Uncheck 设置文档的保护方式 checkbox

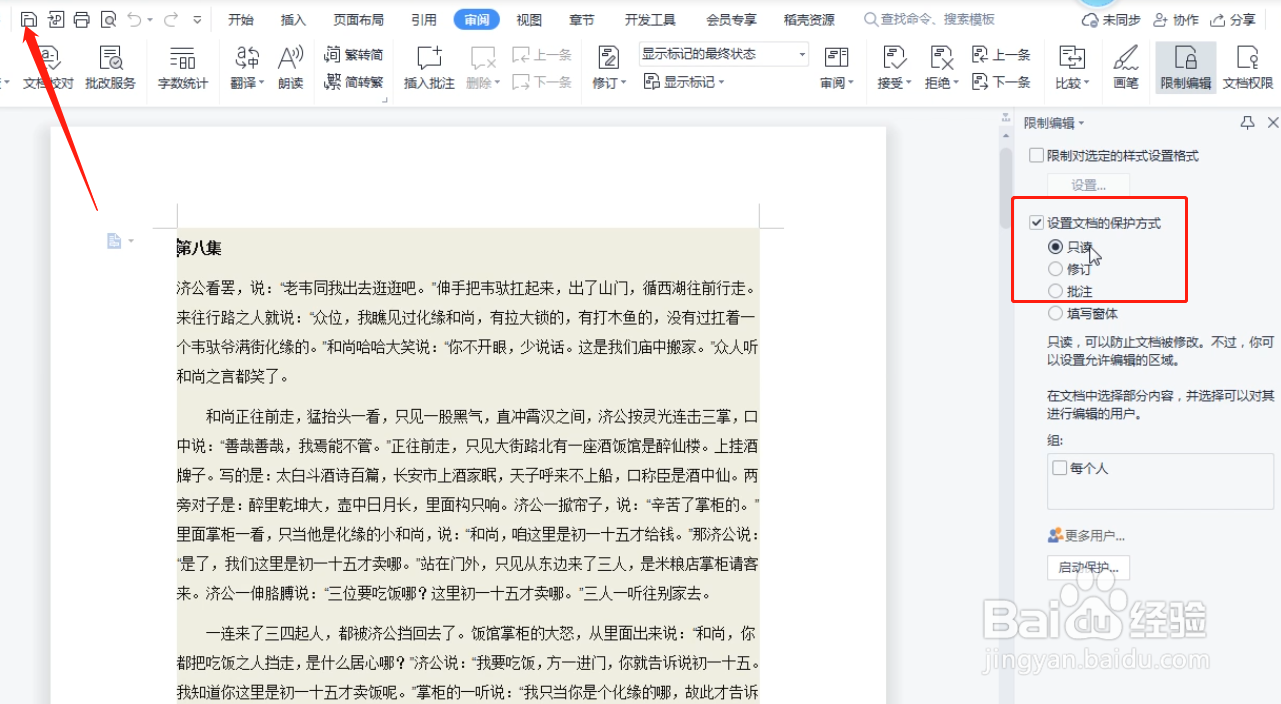[x=1036, y=223]
